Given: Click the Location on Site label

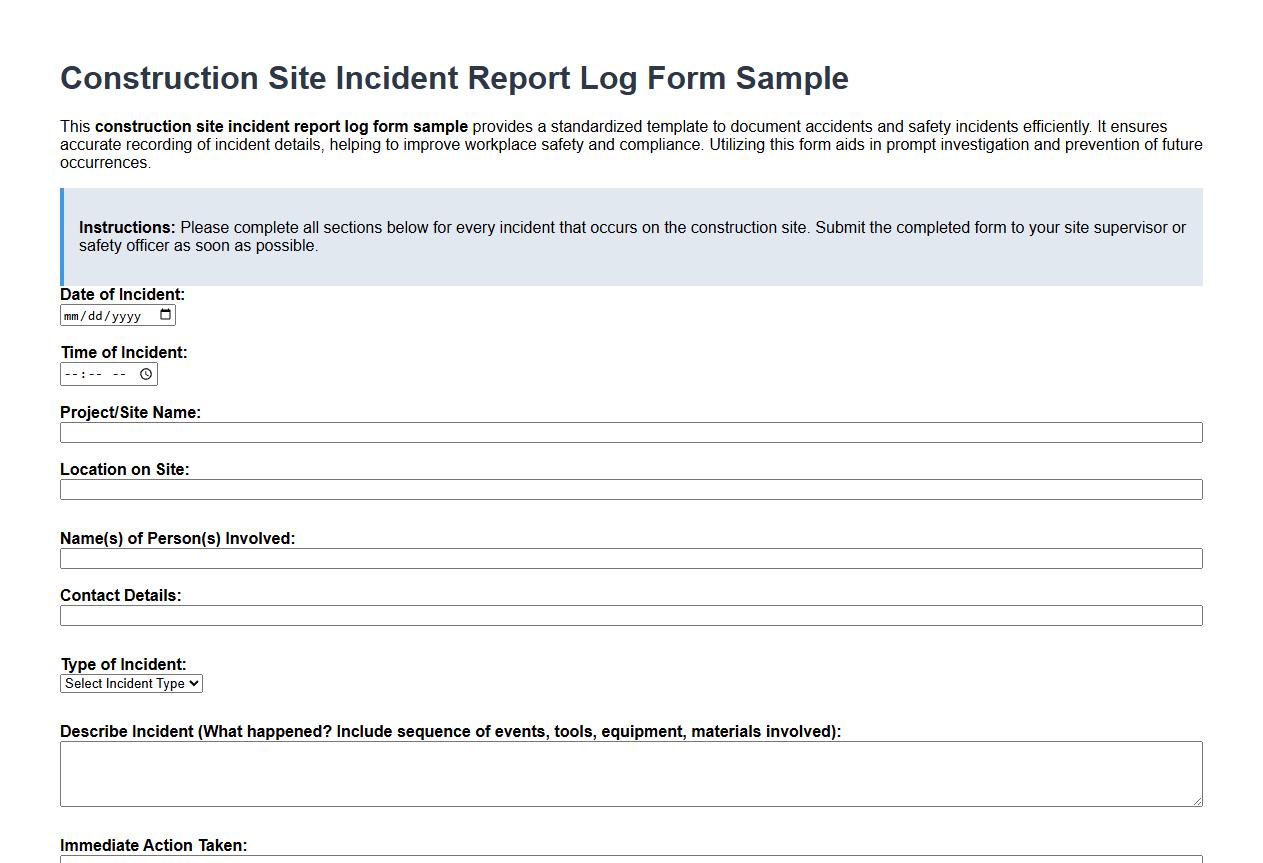Looking at the screenshot, I should (x=123, y=469).
